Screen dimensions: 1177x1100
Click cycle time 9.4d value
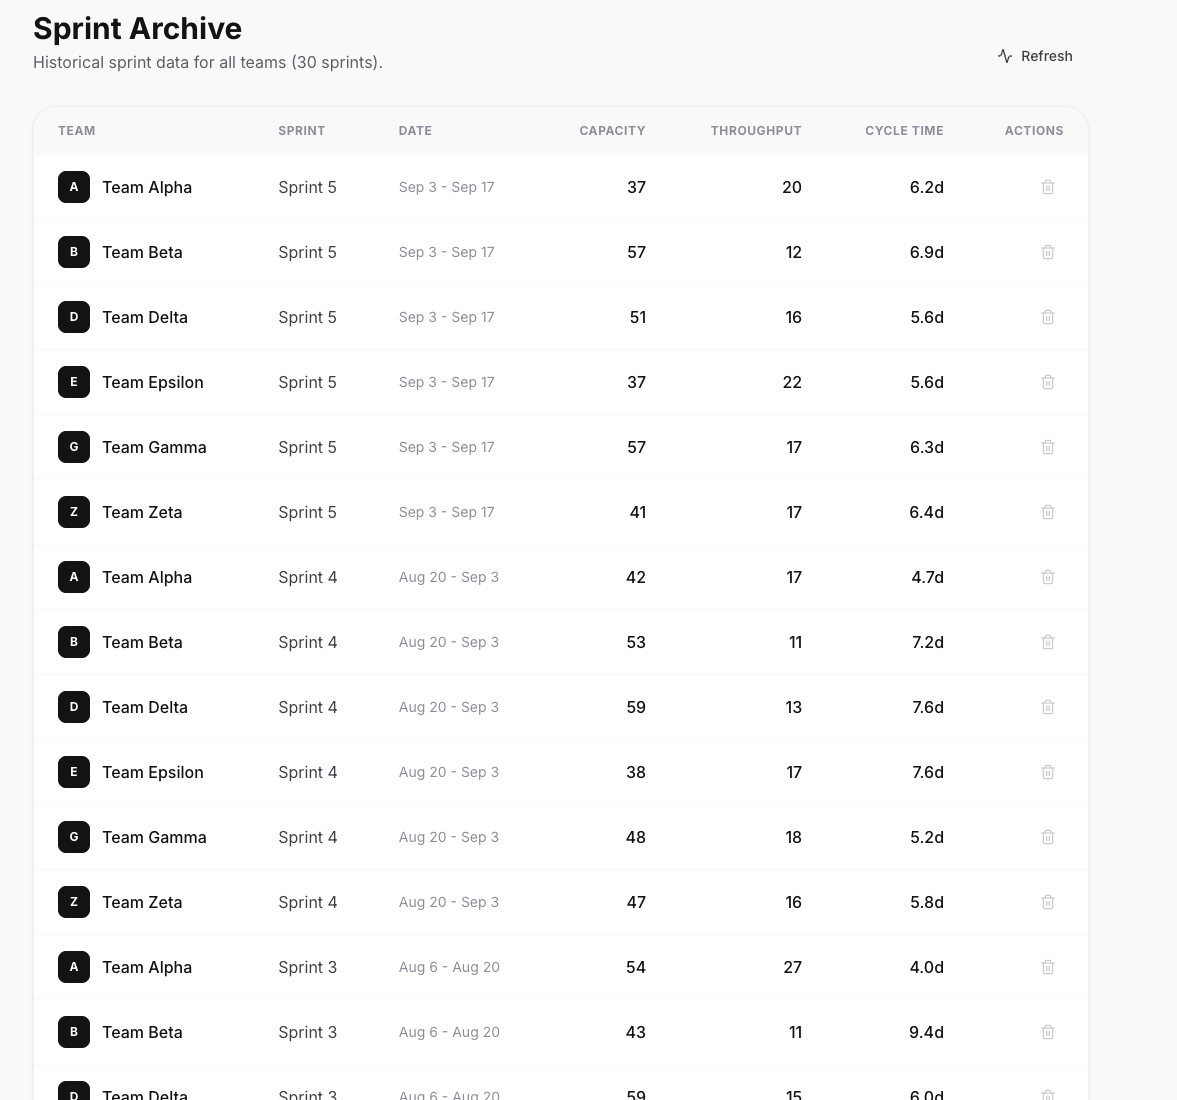[926, 1032]
